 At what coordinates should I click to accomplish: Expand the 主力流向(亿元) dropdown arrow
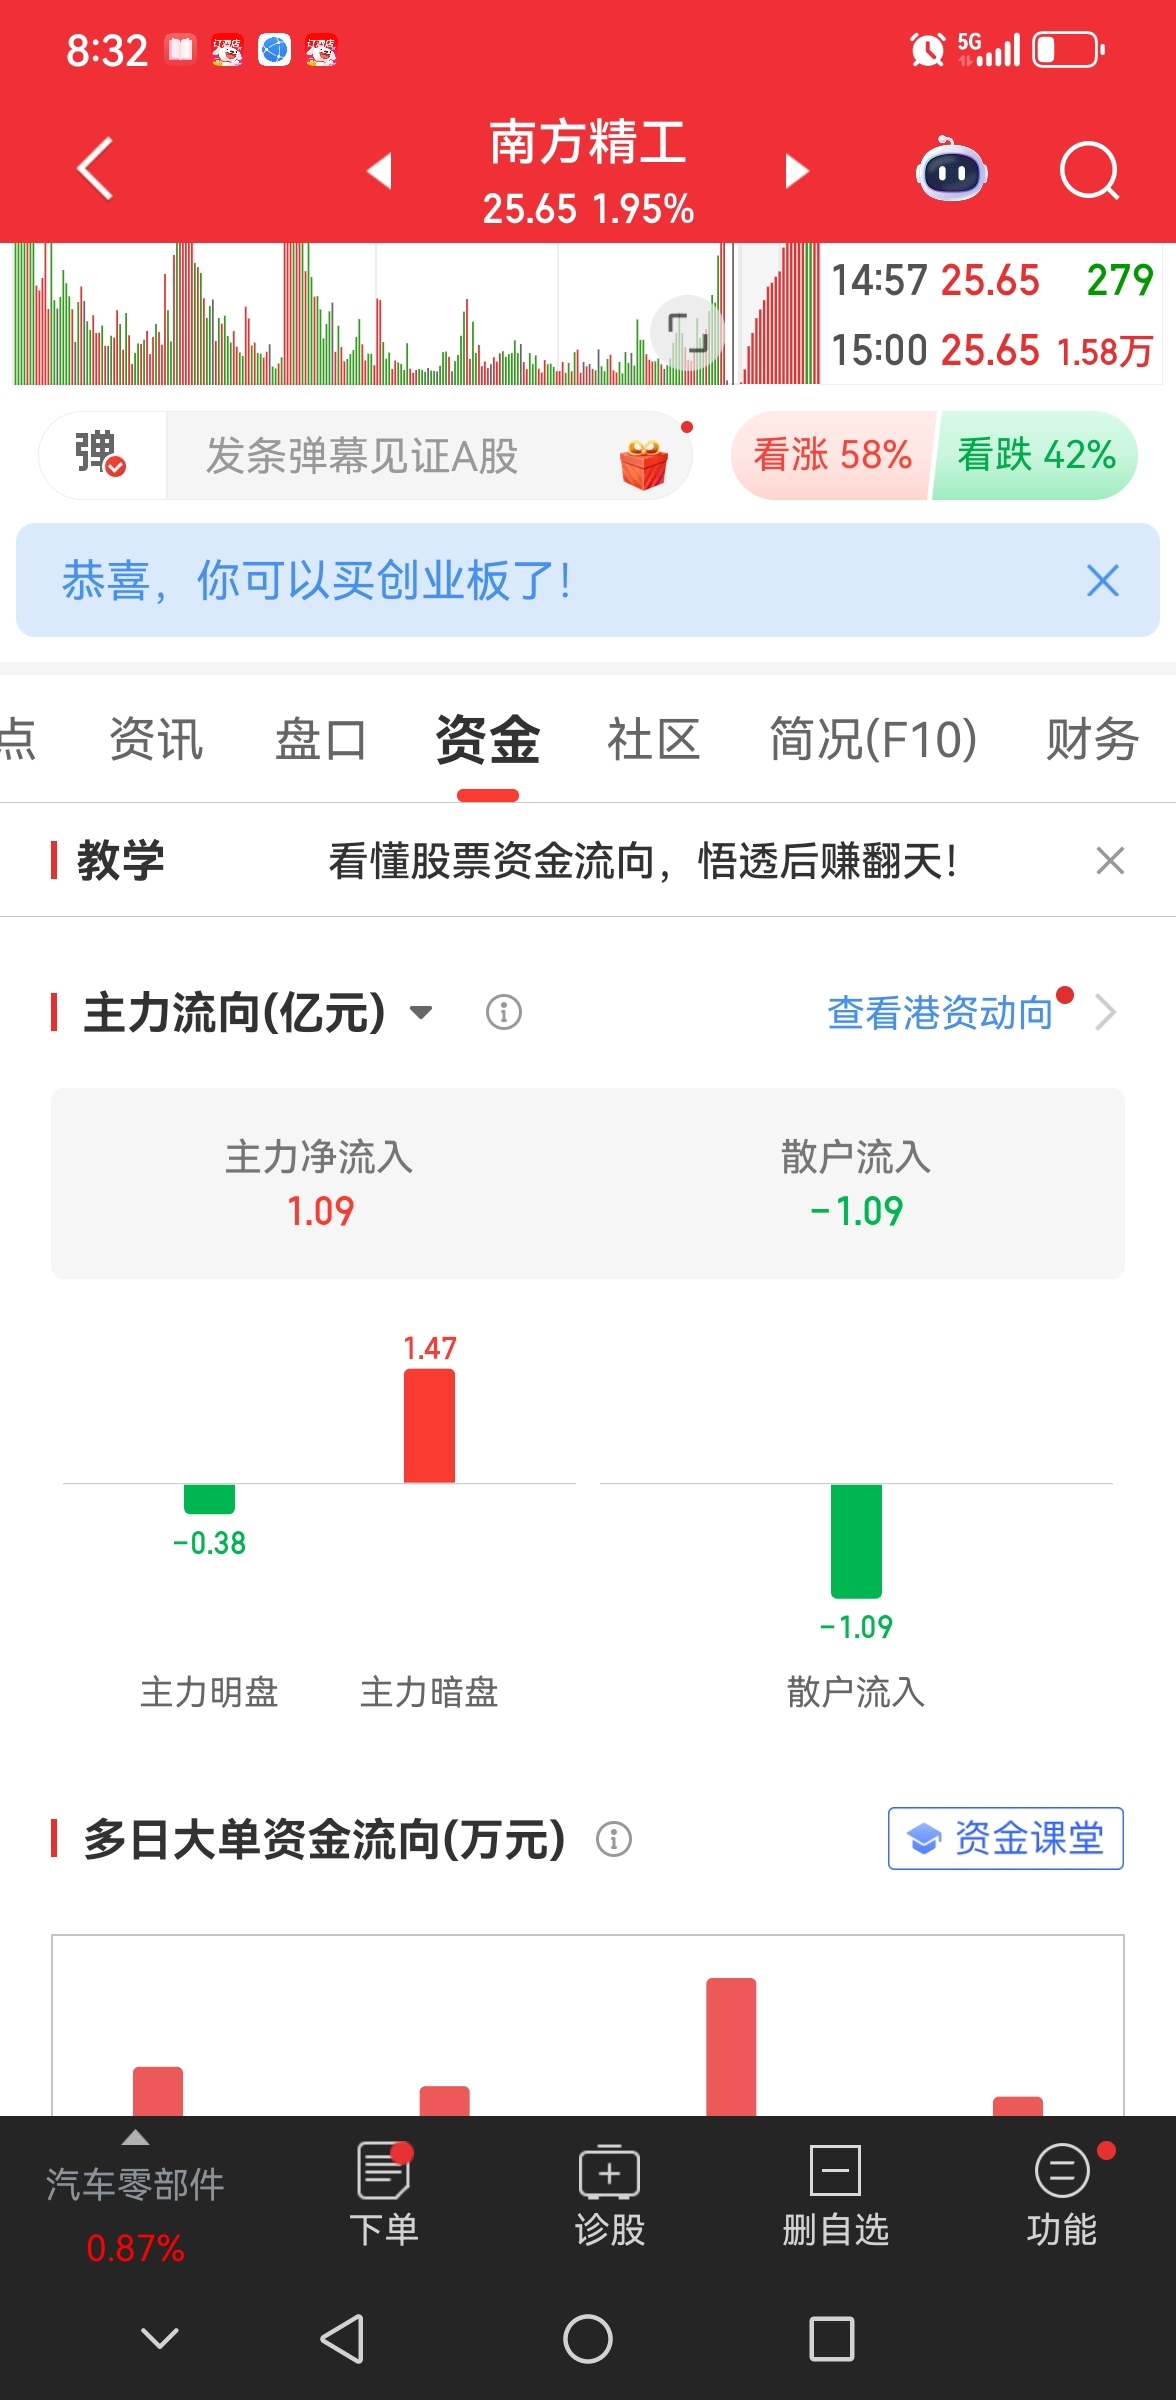[x=421, y=1012]
